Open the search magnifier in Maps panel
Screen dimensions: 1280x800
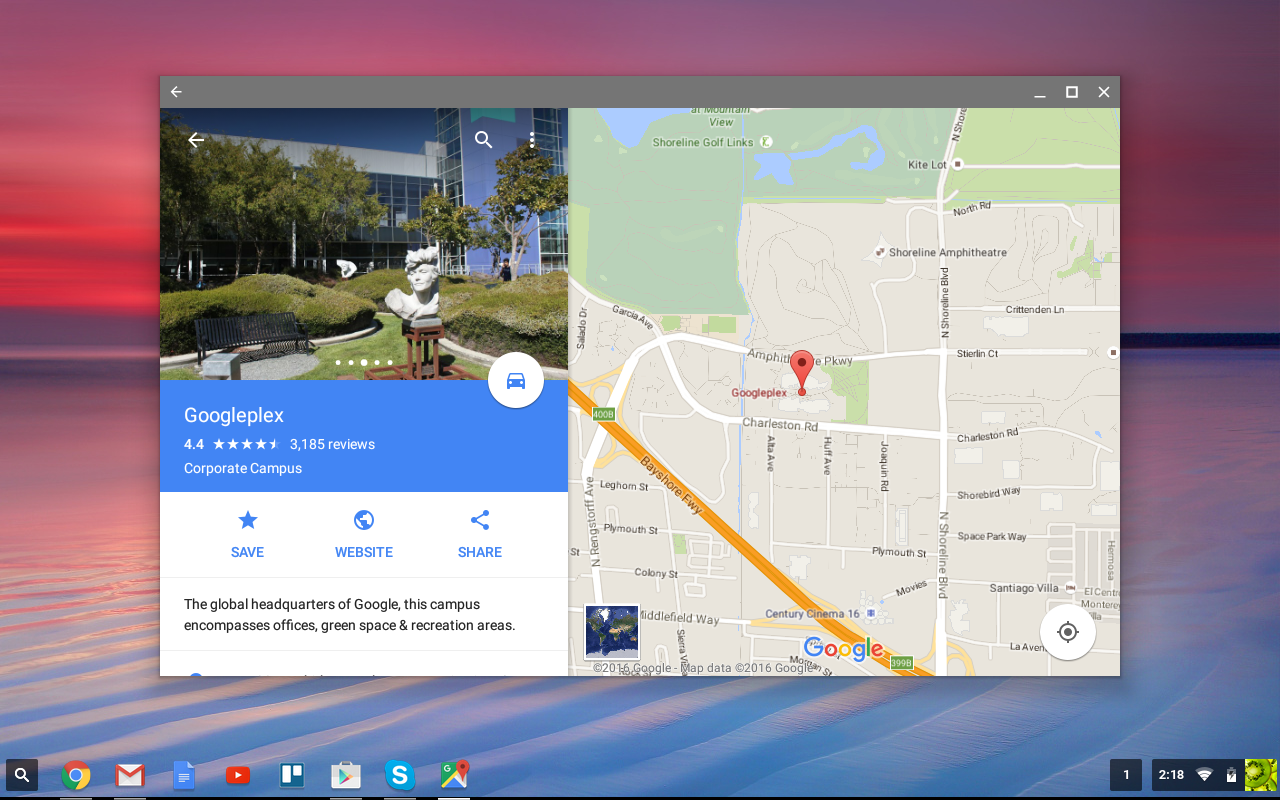coord(484,140)
